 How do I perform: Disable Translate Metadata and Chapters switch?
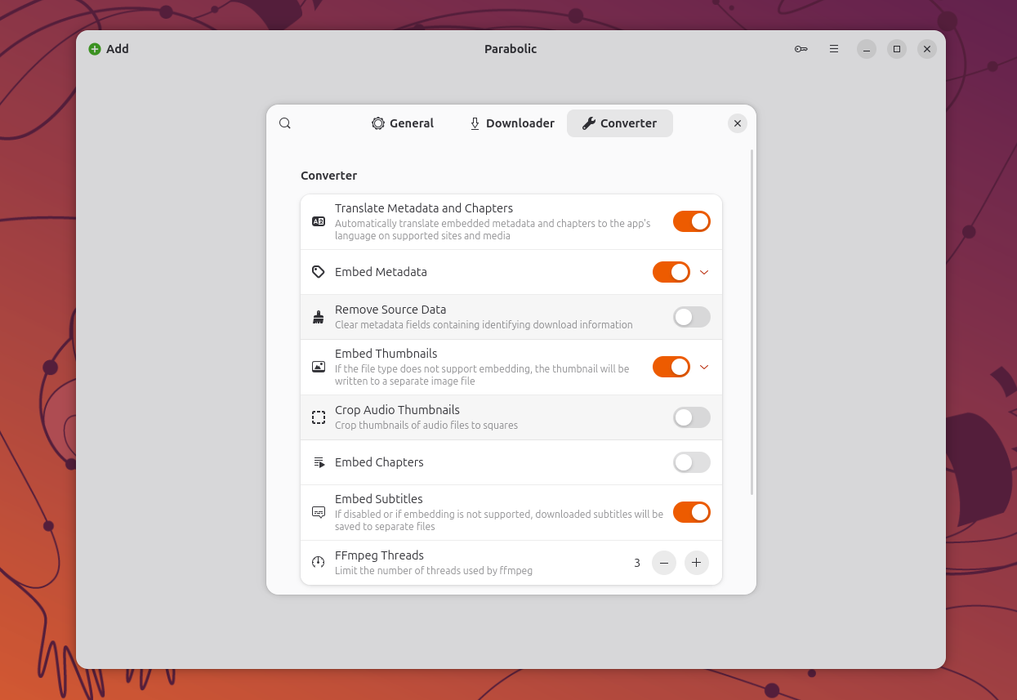[x=691, y=222]
